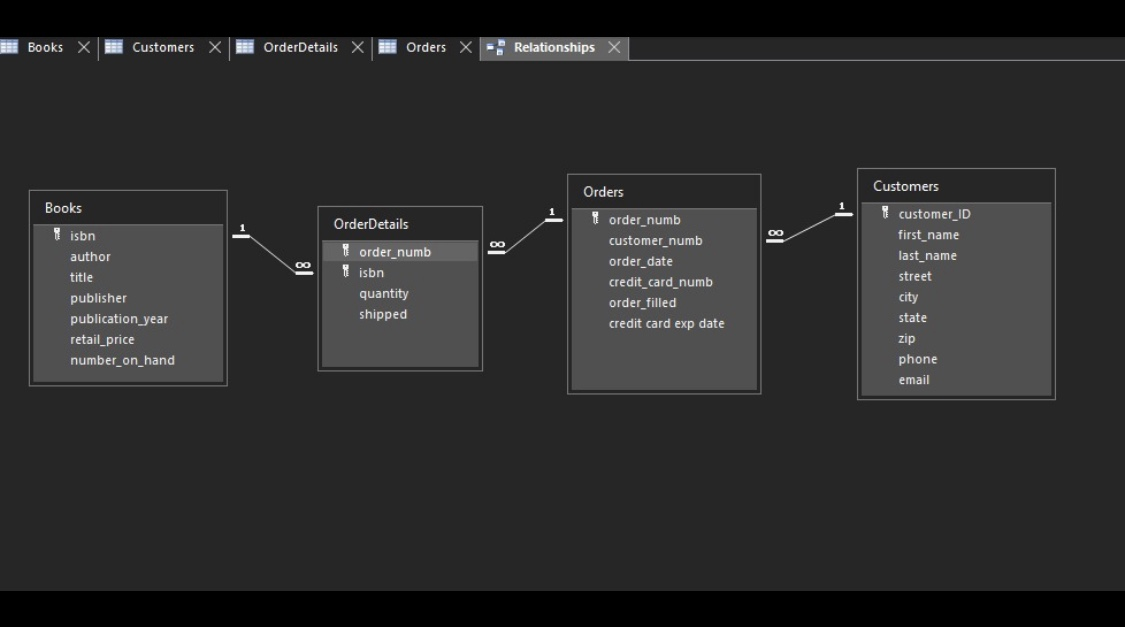Click the Books table title bar

[x=128, y=208]
